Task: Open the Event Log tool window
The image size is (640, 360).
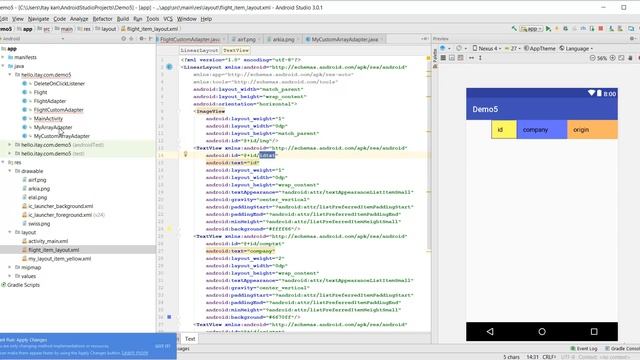Action: pyautogui.click(x=584, y=349)
